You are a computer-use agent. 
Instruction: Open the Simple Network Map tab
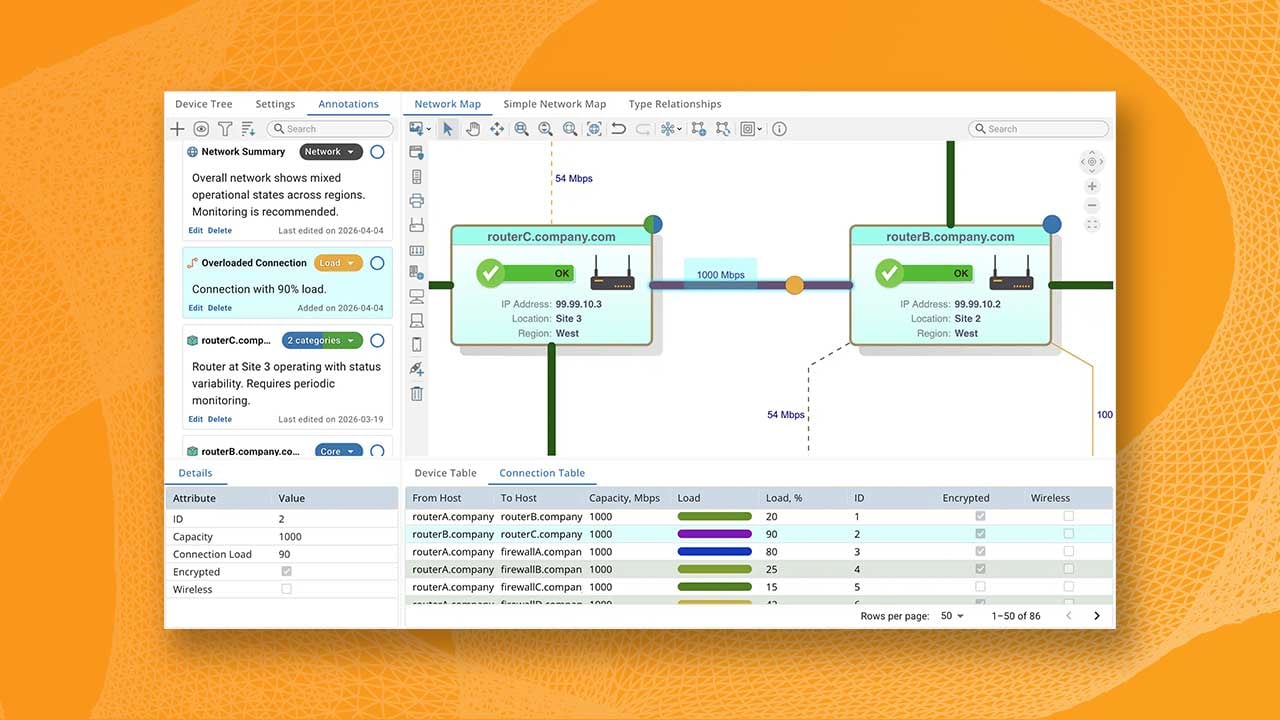[555, 104]
